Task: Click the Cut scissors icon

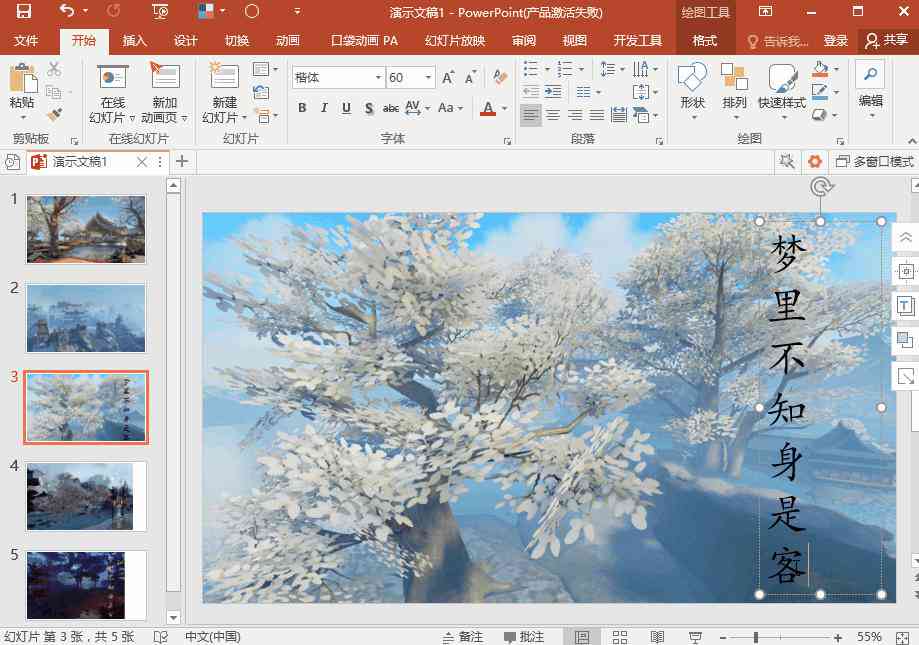Action: pyautogui.click(x=55, y=69)
